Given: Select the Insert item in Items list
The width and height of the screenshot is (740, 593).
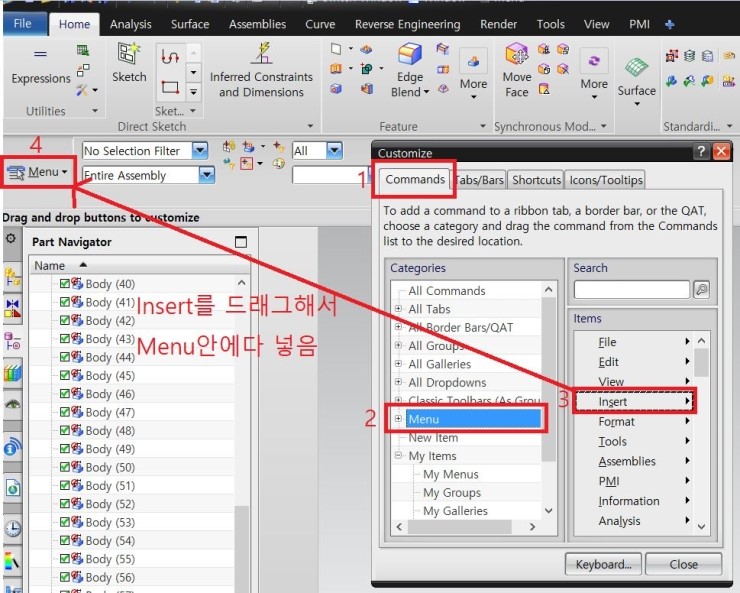Looking at the screenshot, I should [633, 402].
